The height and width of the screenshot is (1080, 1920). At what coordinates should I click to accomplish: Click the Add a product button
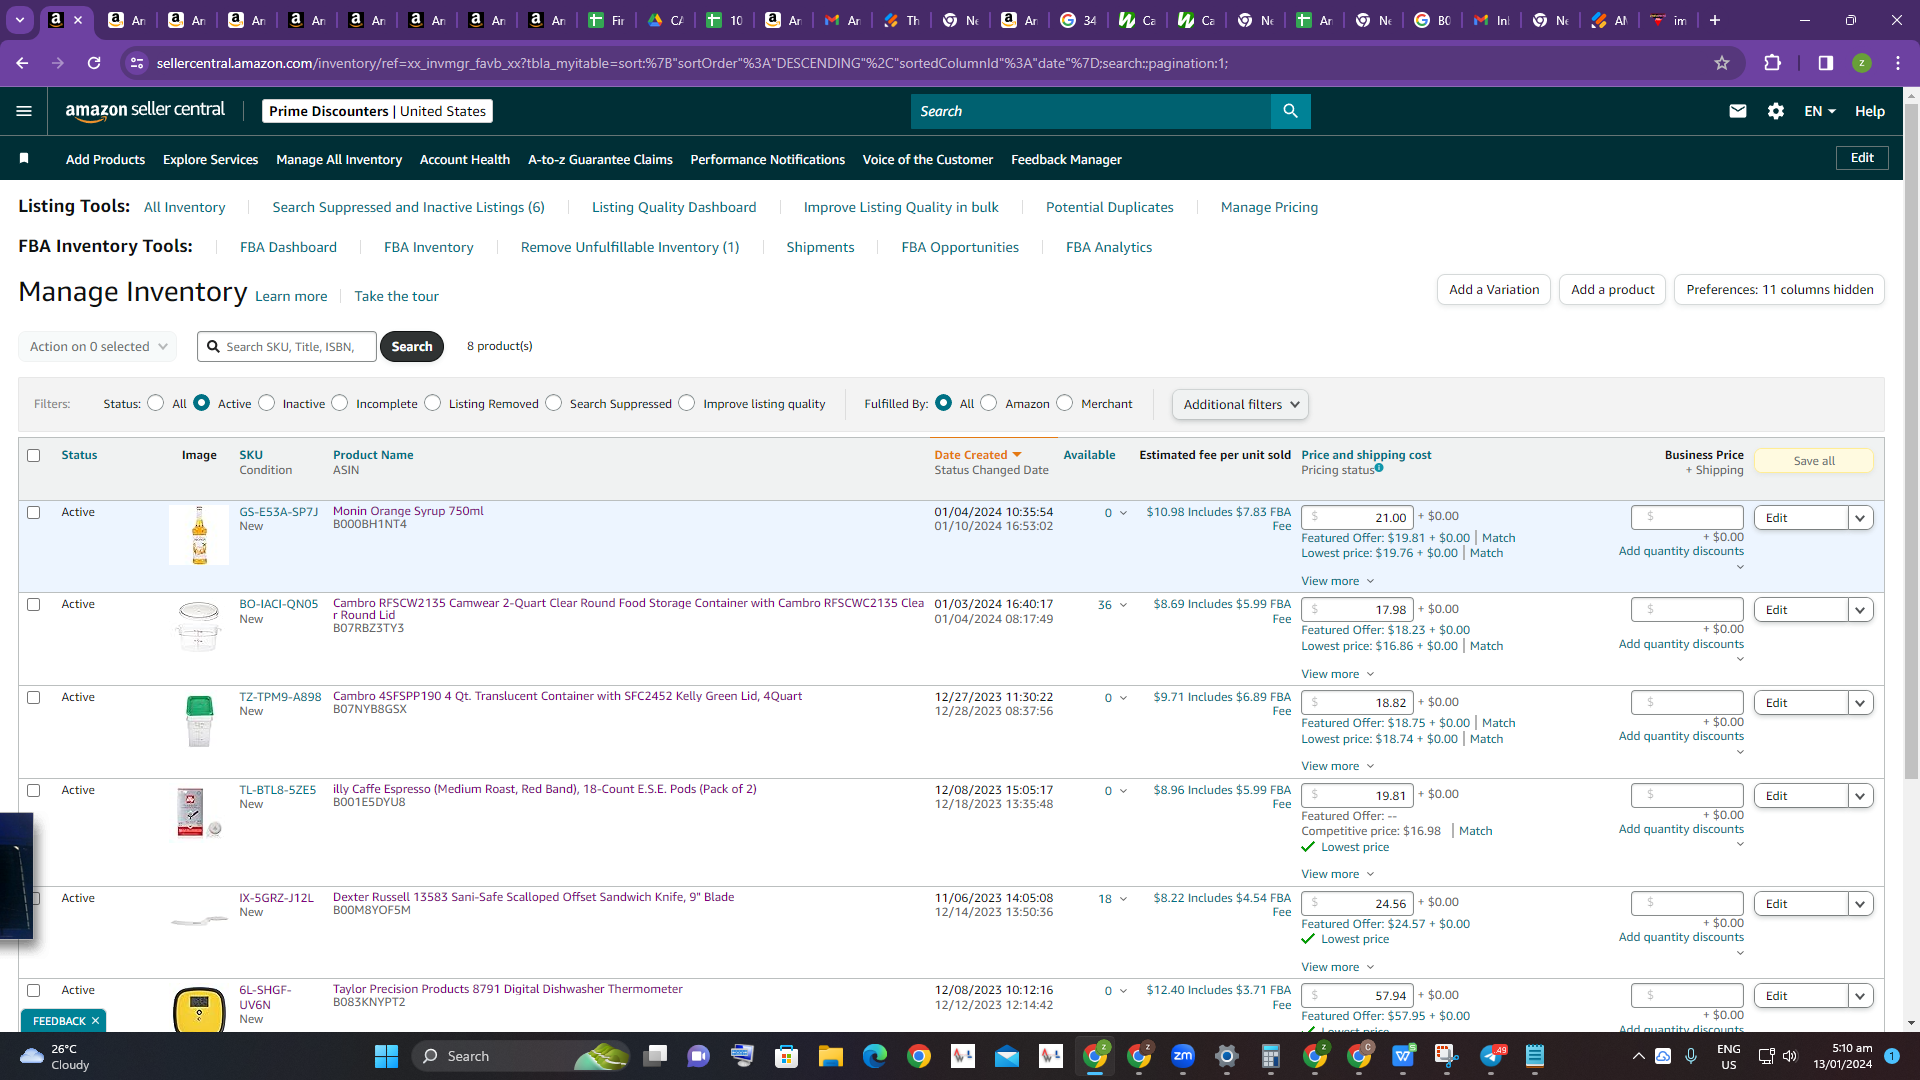(x=1612, y=290)
